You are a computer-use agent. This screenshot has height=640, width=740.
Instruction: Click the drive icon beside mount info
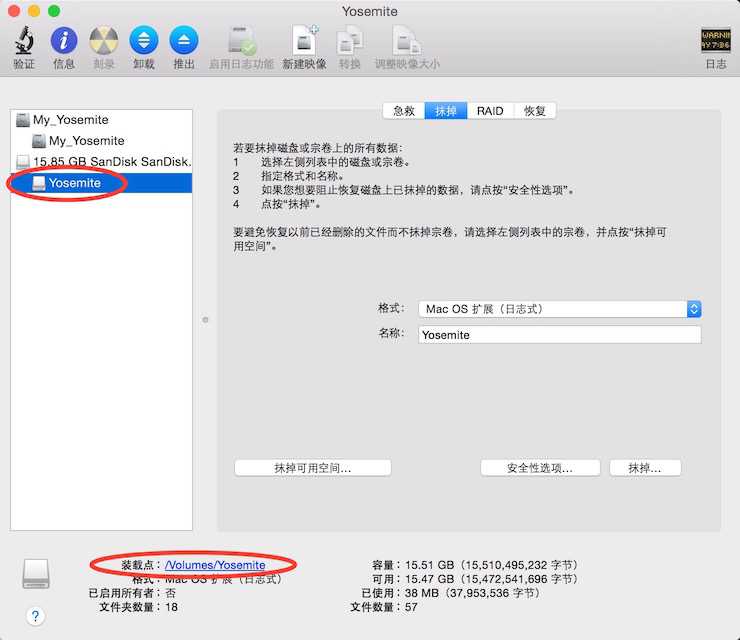click(36, 574)
